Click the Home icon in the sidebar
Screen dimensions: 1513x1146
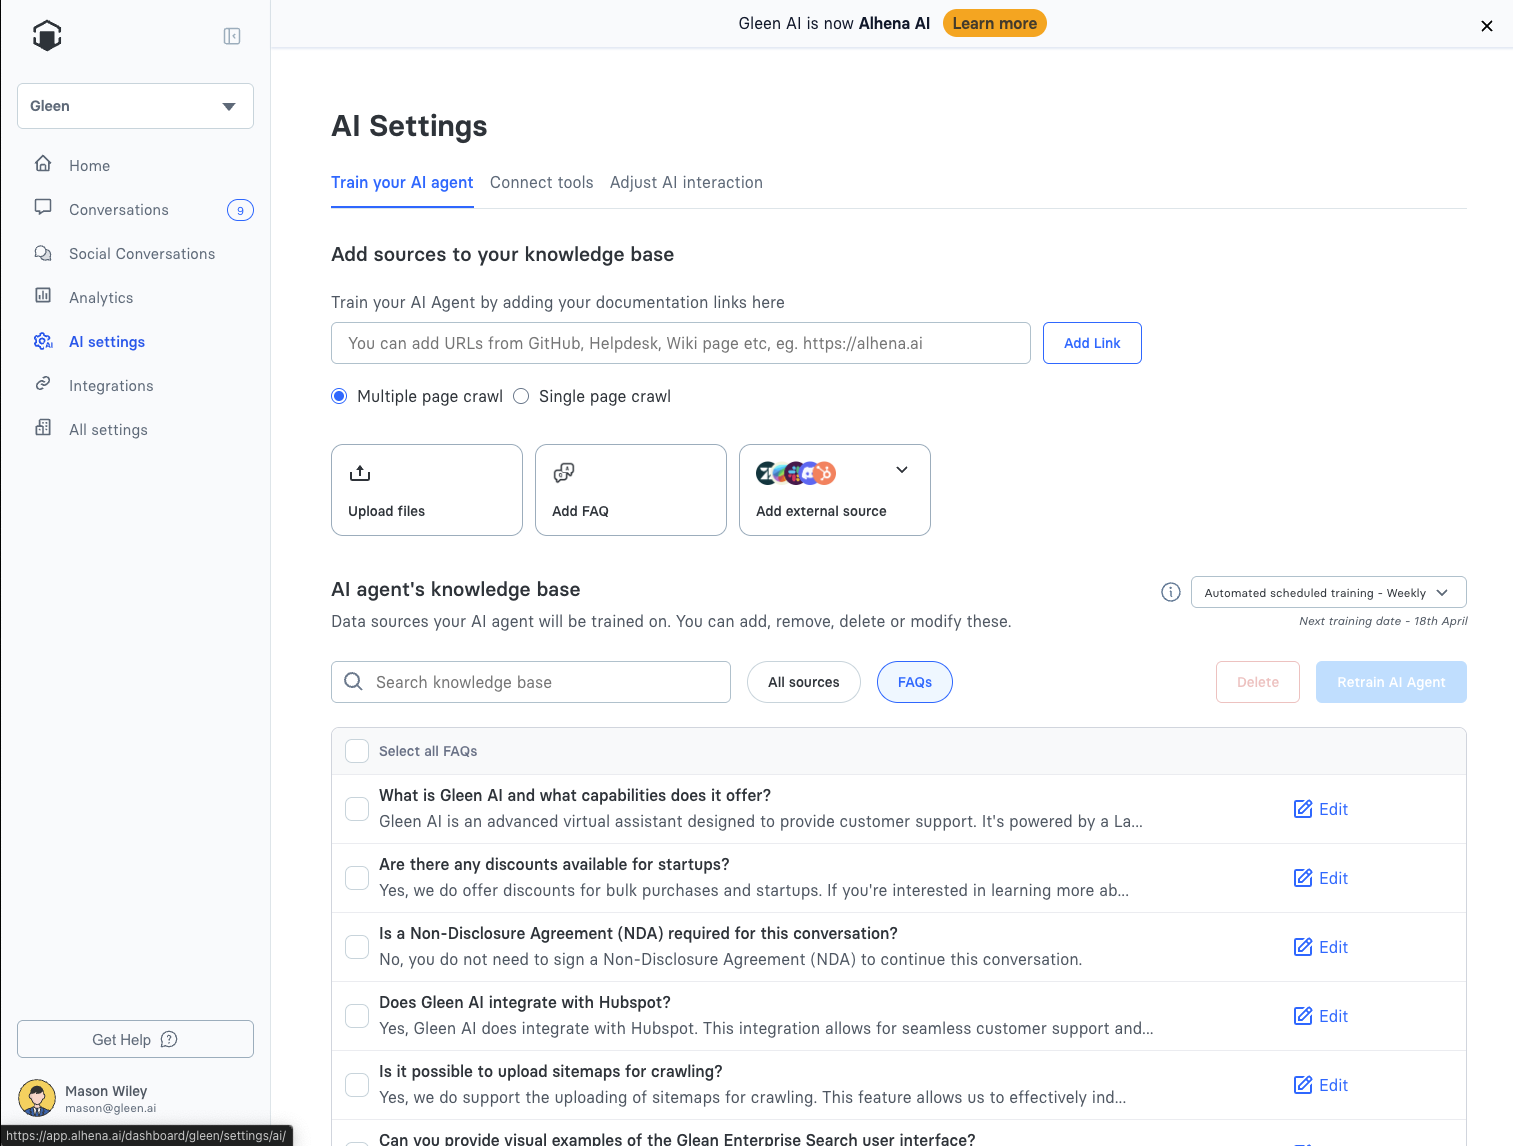point(43,164)
